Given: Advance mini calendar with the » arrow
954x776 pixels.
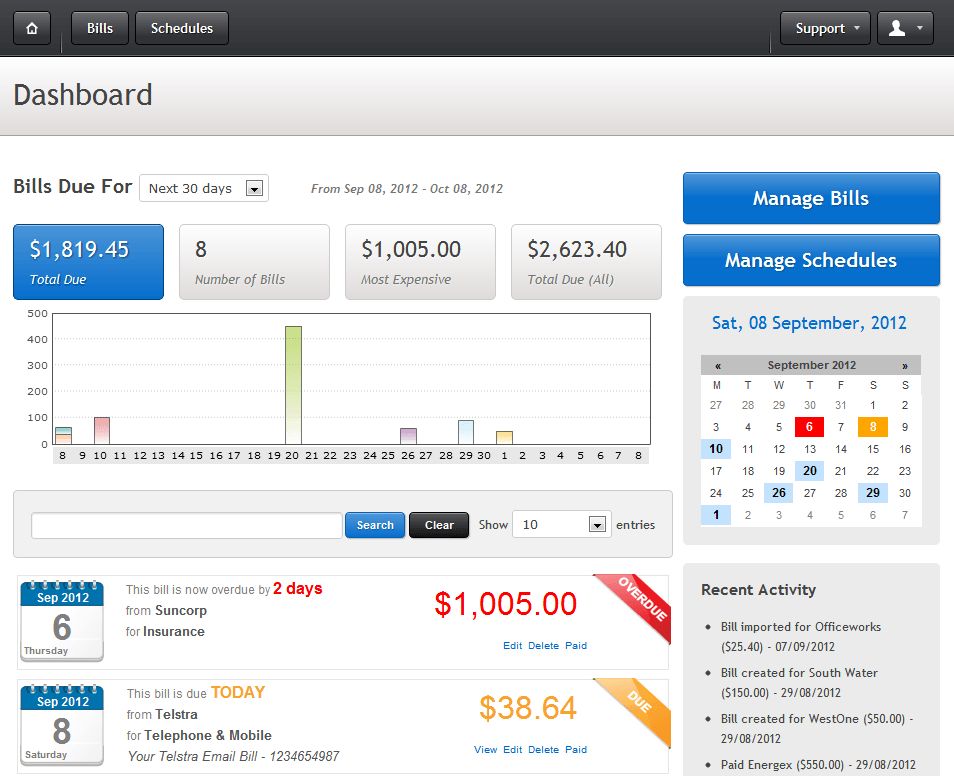Looking at the screenshot, I should pos(905,365).
